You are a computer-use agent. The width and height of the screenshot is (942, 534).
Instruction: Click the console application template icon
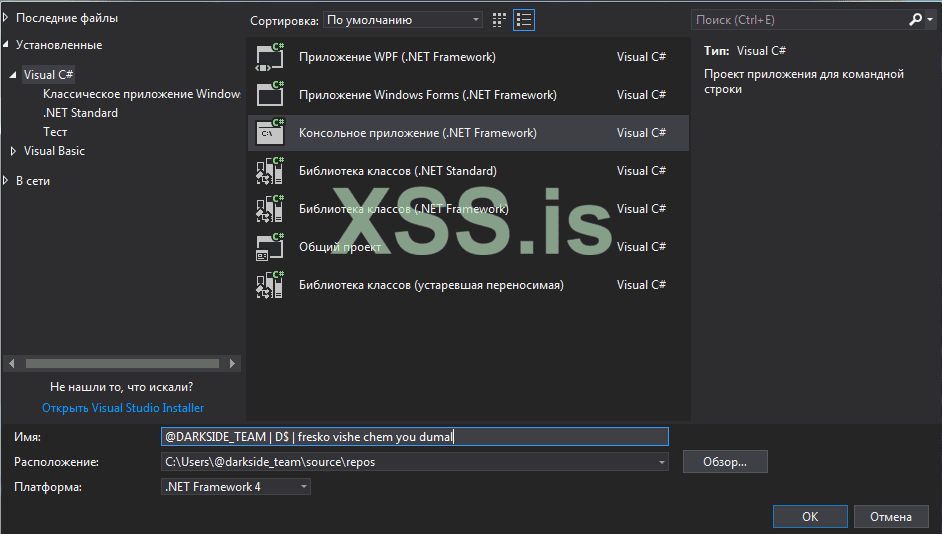(270, 133)
